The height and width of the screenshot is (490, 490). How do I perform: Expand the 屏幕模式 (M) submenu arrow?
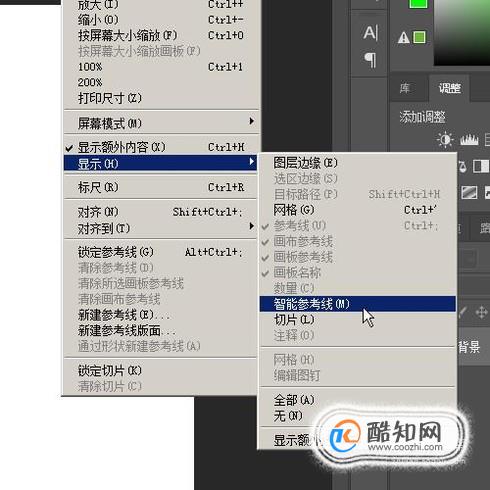[x=252, y=121]
